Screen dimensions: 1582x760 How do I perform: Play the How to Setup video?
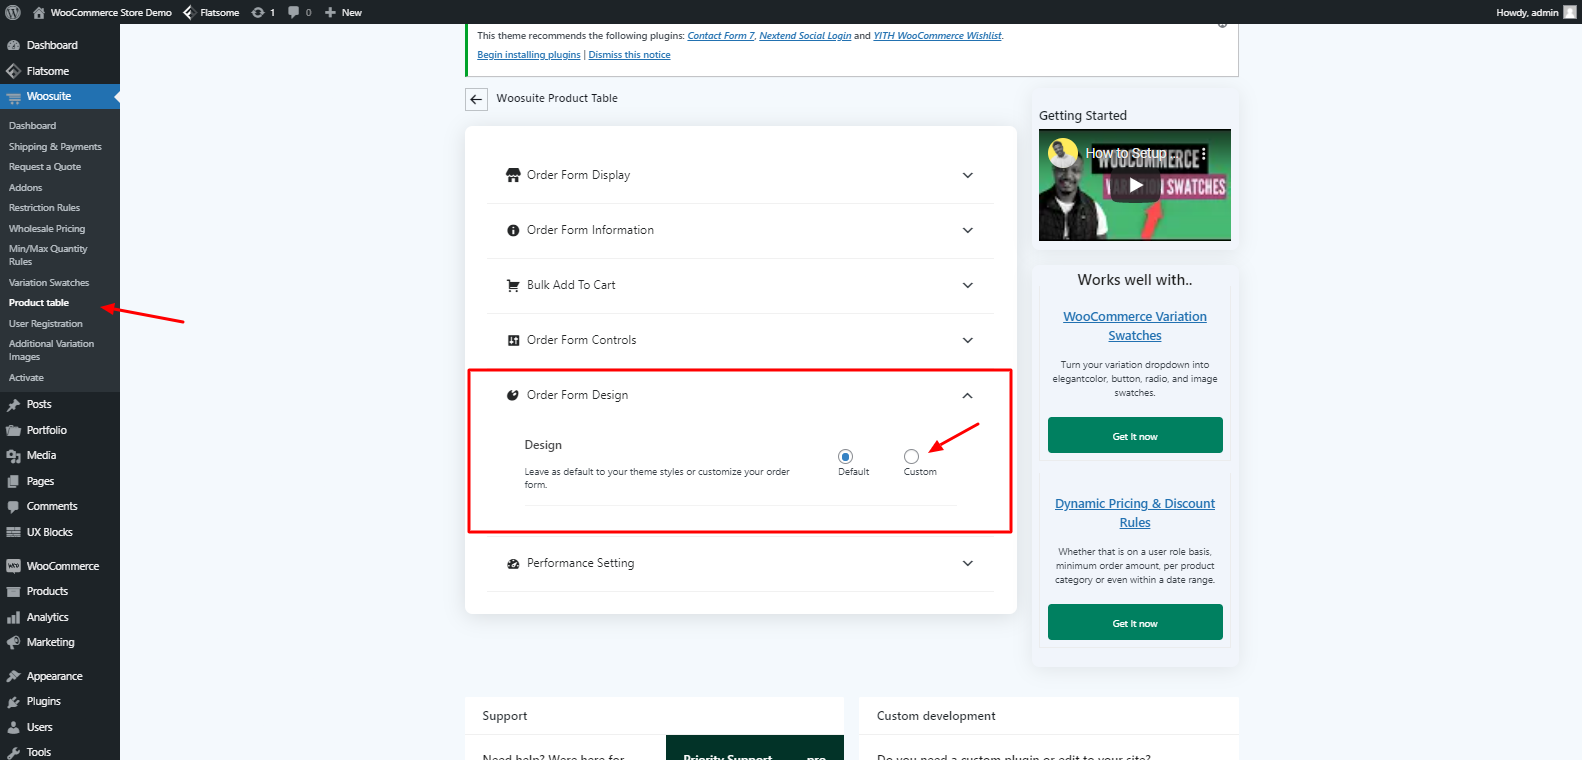1135,185
